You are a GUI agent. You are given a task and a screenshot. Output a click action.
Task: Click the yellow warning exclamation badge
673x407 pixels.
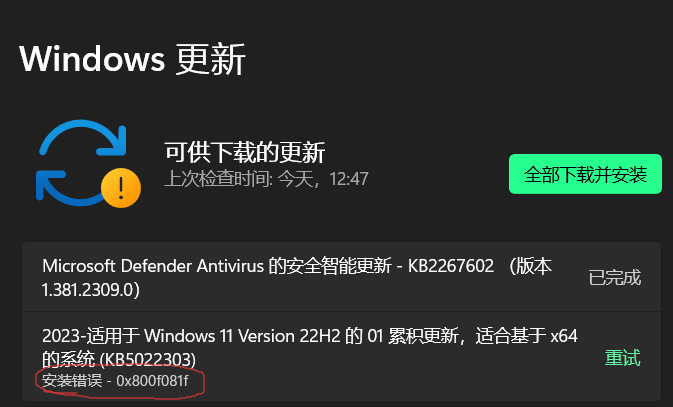click(x=121, y=188)
